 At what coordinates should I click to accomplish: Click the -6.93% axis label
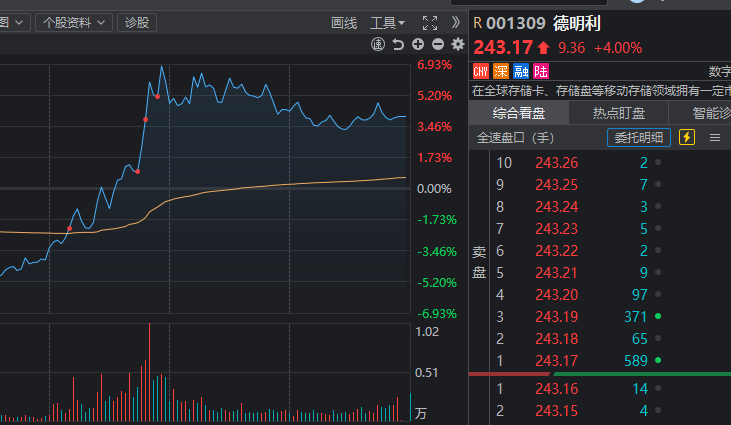(437, 314)
